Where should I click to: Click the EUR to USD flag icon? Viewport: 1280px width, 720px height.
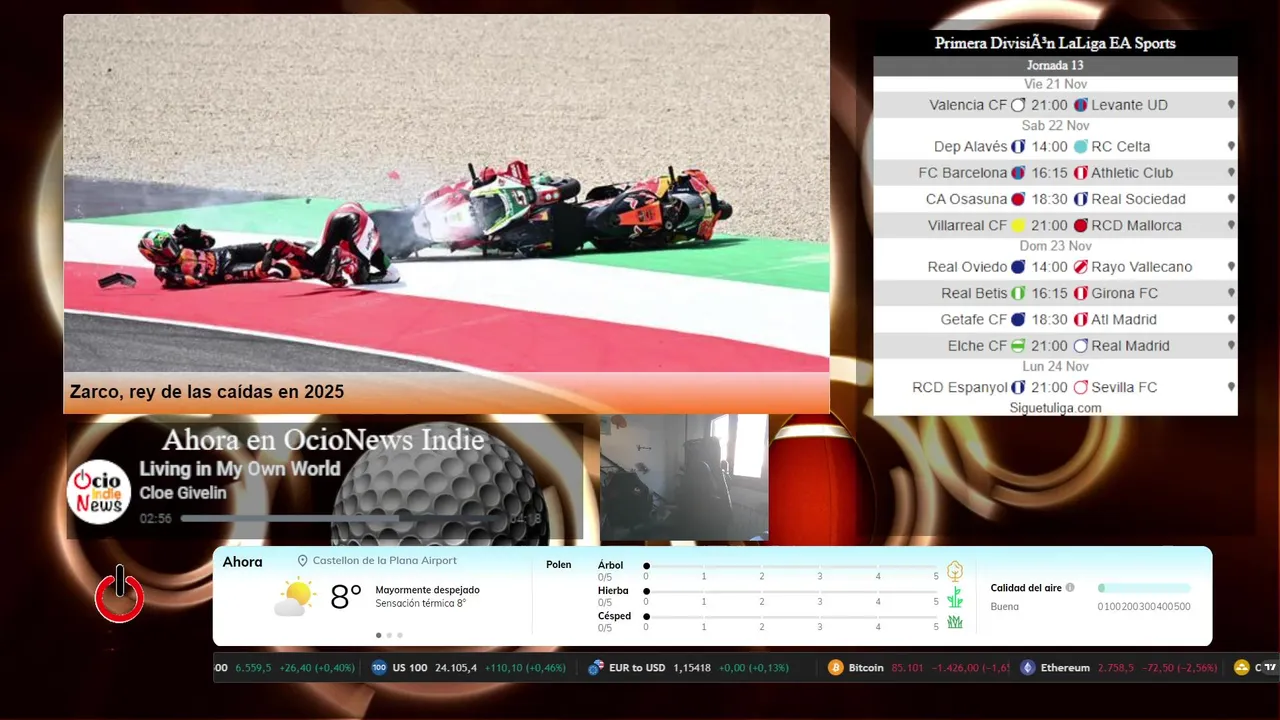click(x=596, y=667)
